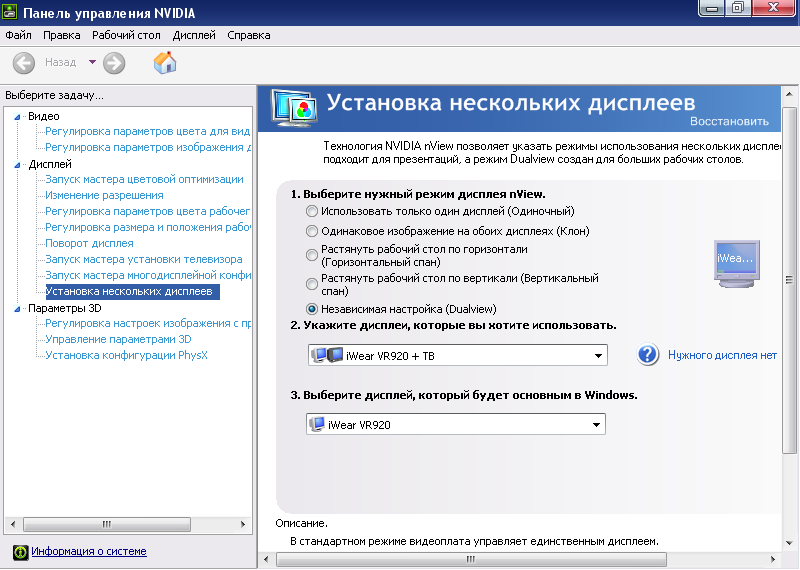Open the Дисплей menu
The height and width of the screenshot is (570, 800).
pos(194,35)
